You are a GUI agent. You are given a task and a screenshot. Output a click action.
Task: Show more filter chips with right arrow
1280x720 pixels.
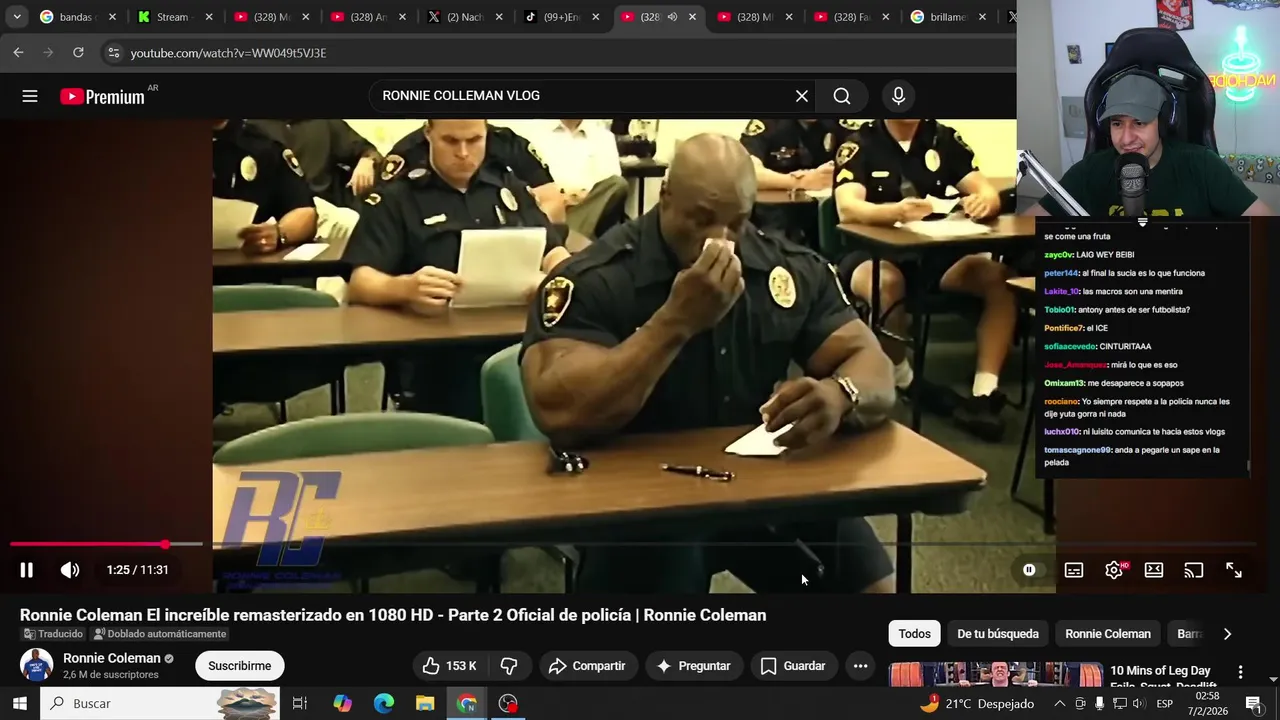tap(1227, 634)
